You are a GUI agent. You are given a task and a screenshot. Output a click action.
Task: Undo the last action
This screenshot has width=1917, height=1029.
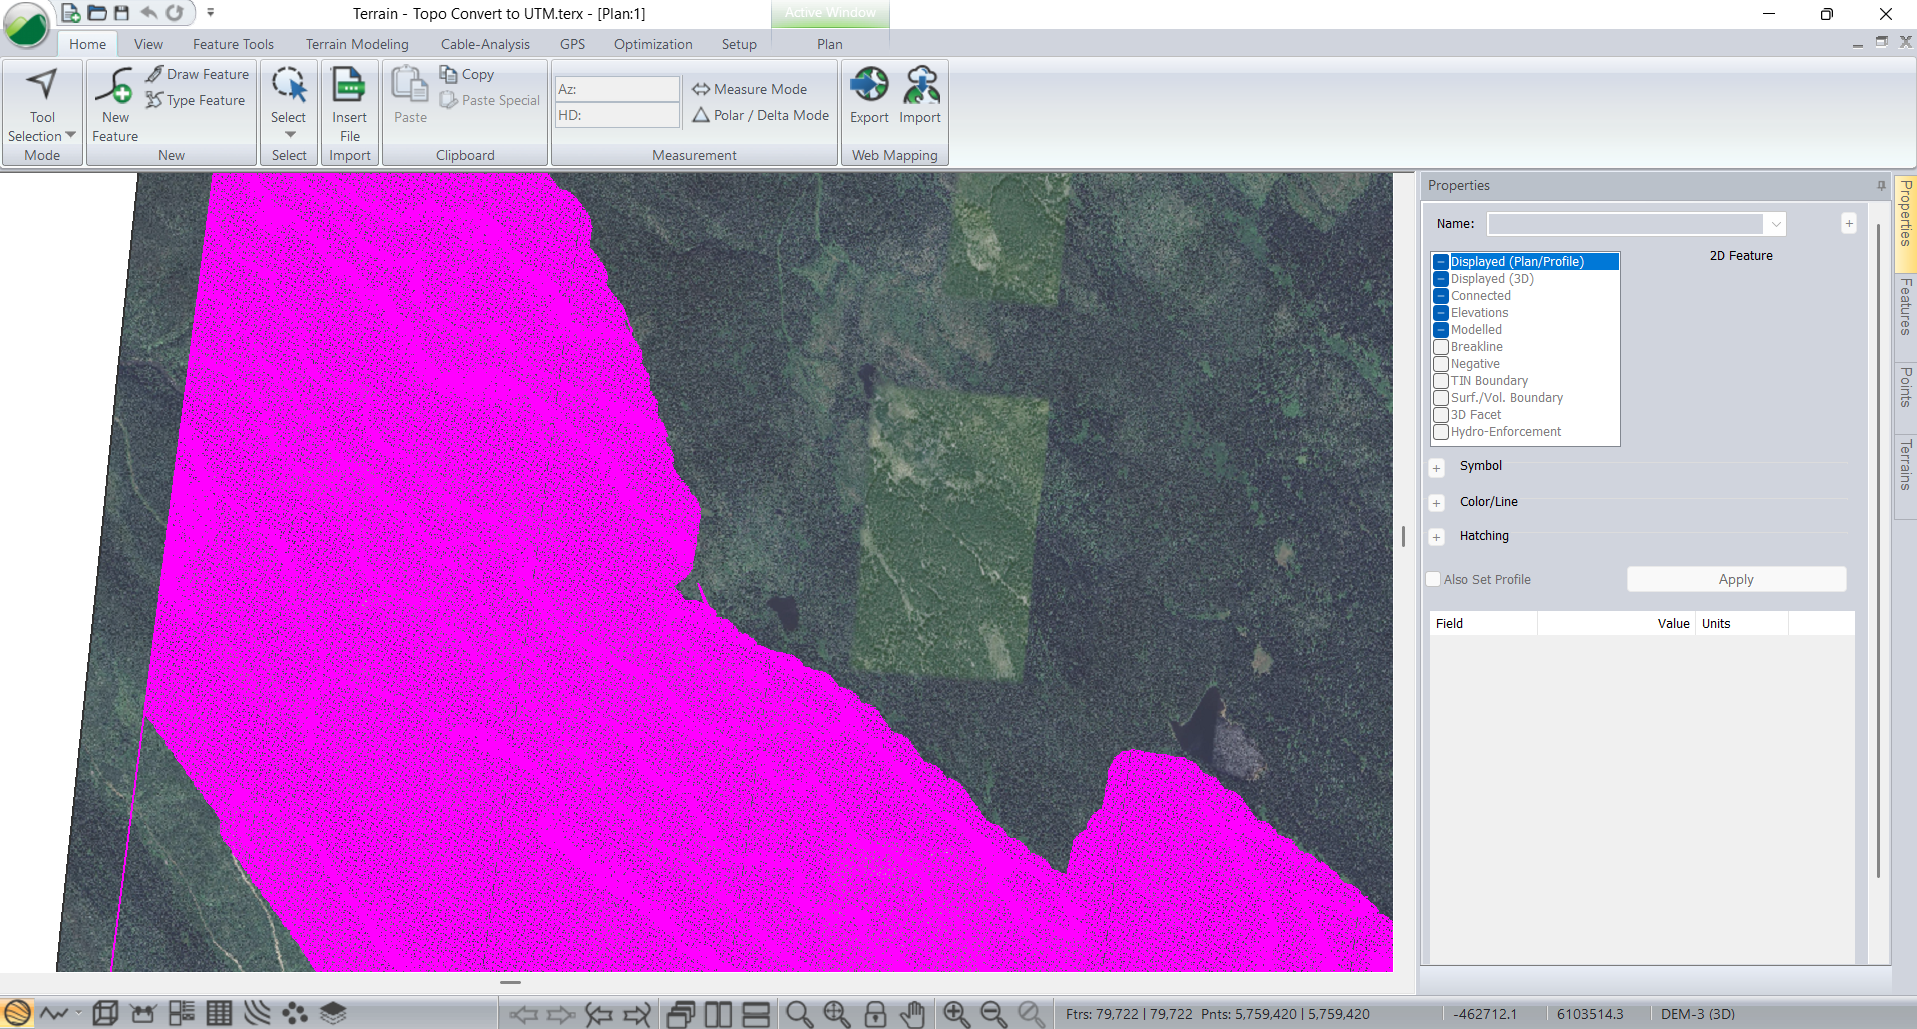point(148,13)
